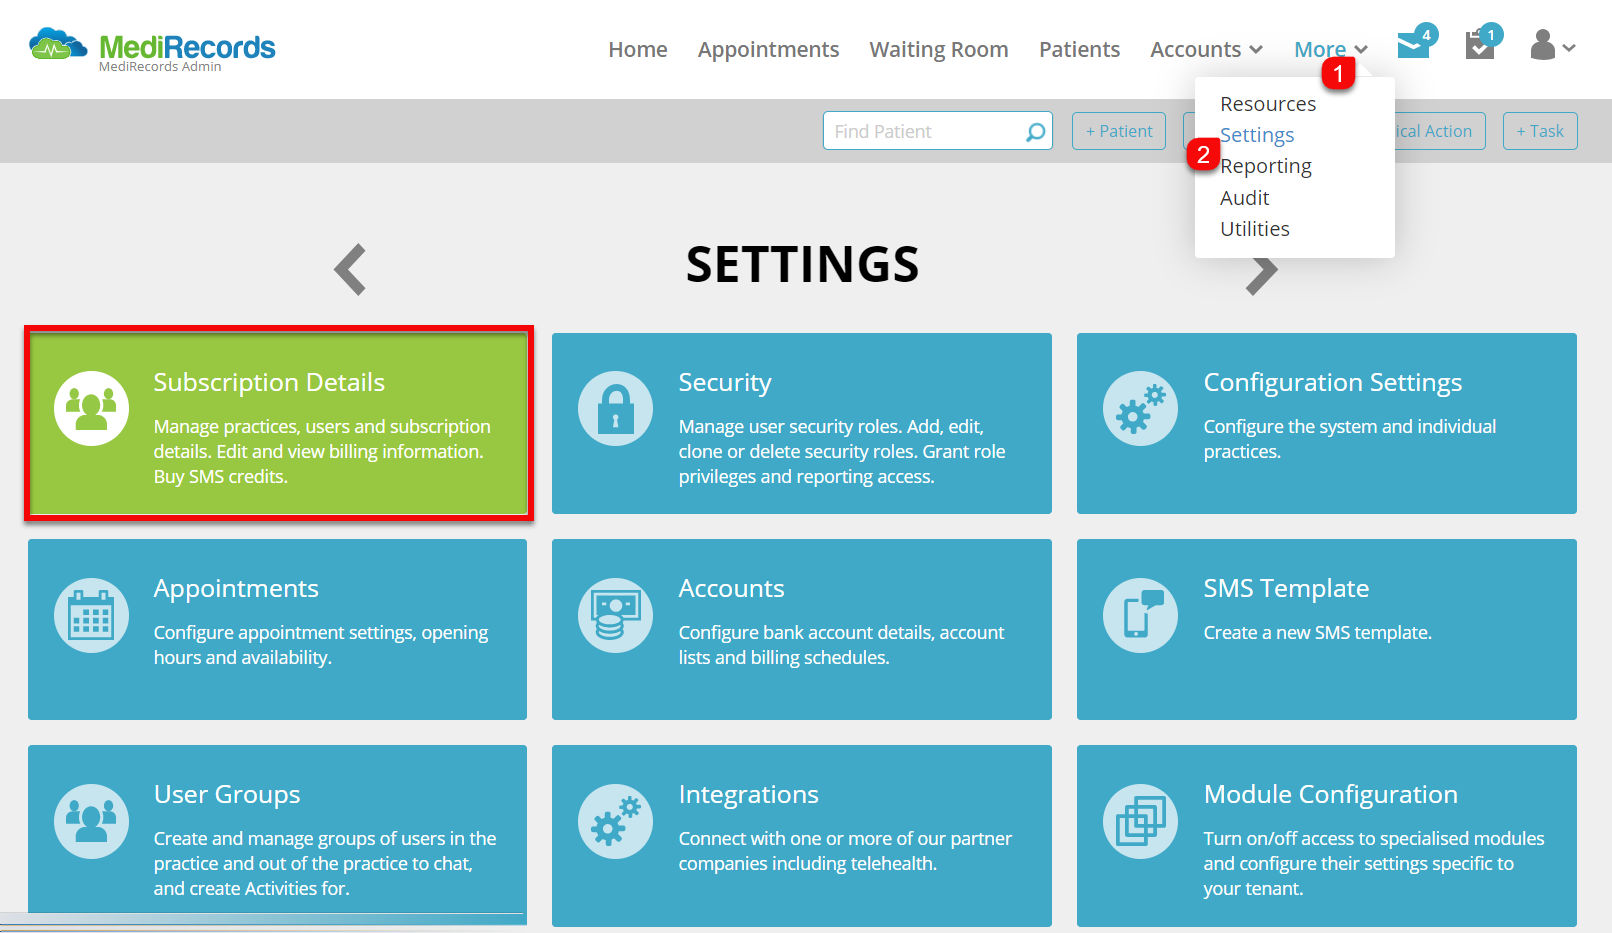This screenshot has height=933, width=1612.
Task: Open the tasks clipboard icon
Action: [1480, 45]
